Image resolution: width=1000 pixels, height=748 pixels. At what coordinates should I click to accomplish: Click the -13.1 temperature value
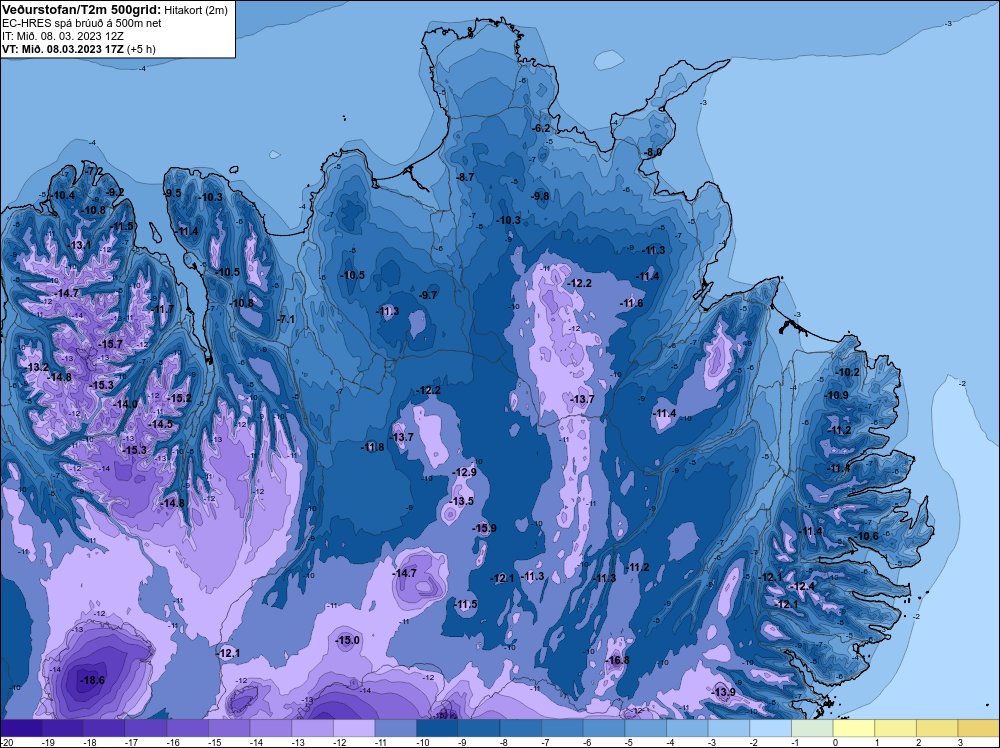click(80, 245)
